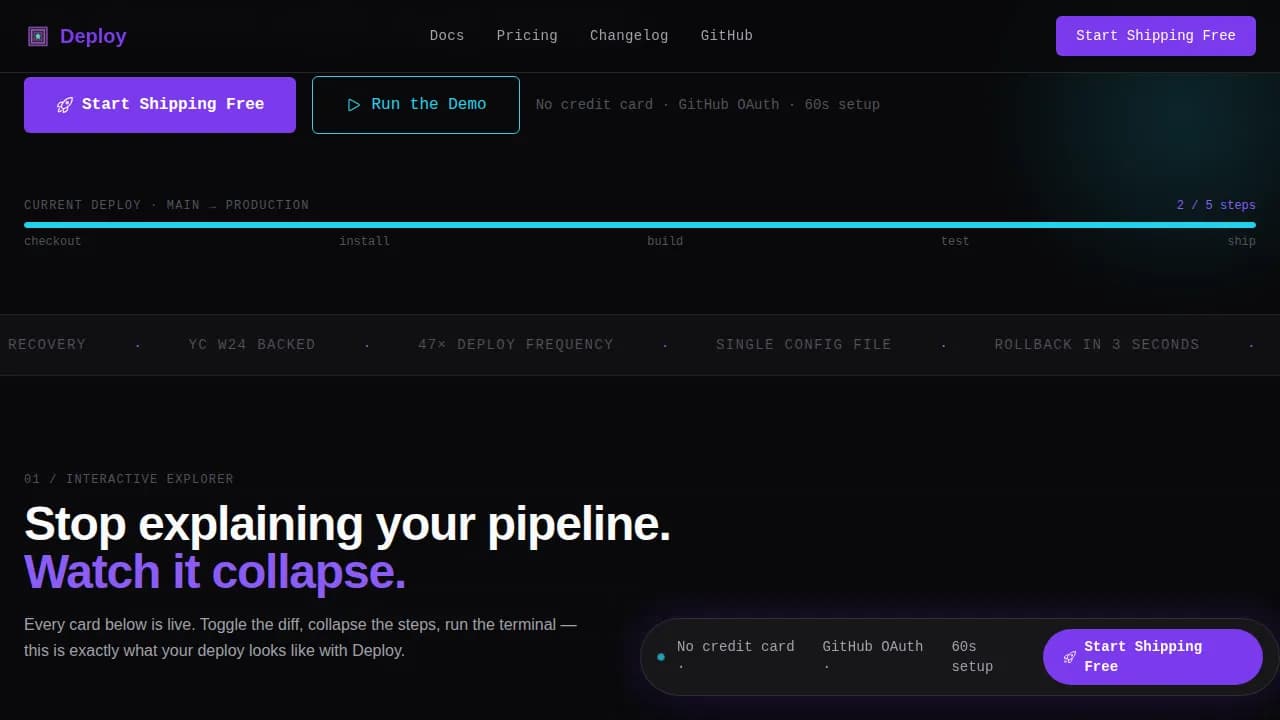This screenshot has width=1280, height=720.
Task: Open the GitHub navigation link
Action: (727, 36)
